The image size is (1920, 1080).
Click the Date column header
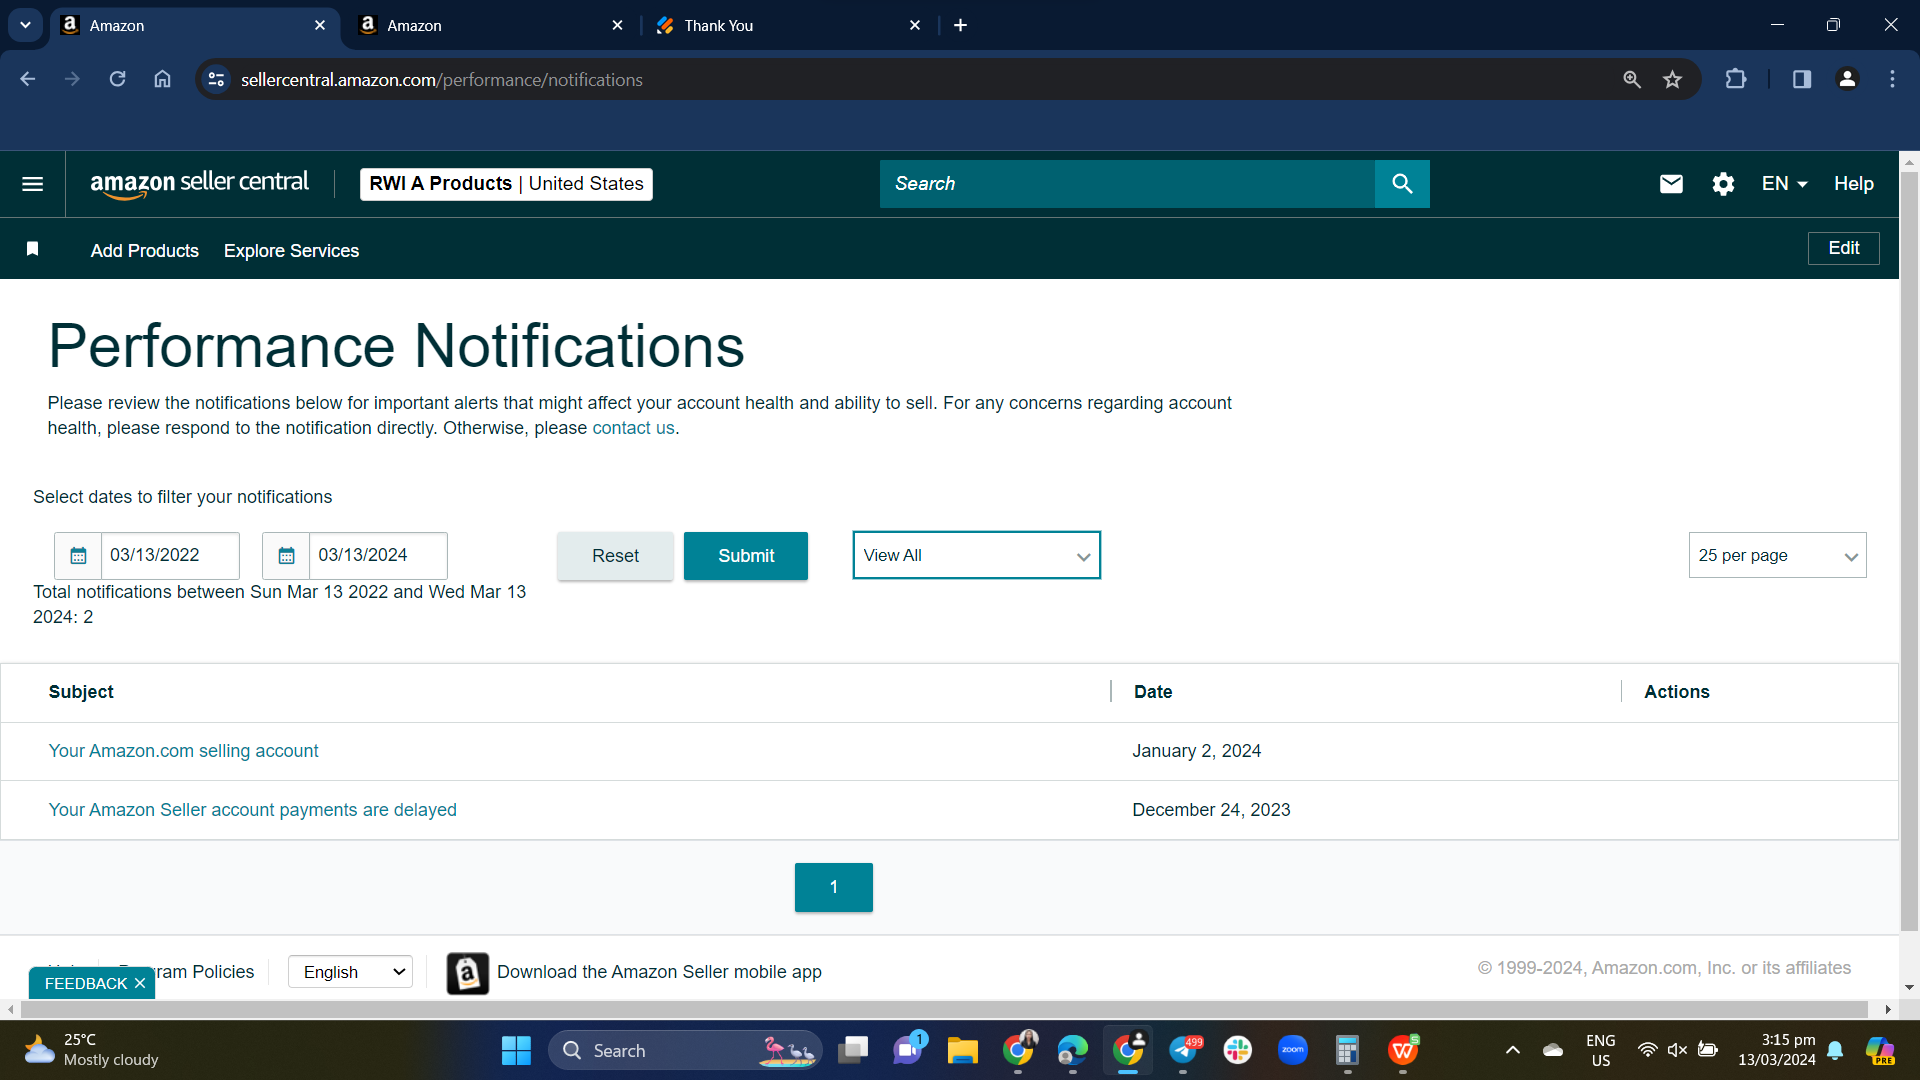pyautogui.click(x=1153, y=692)
